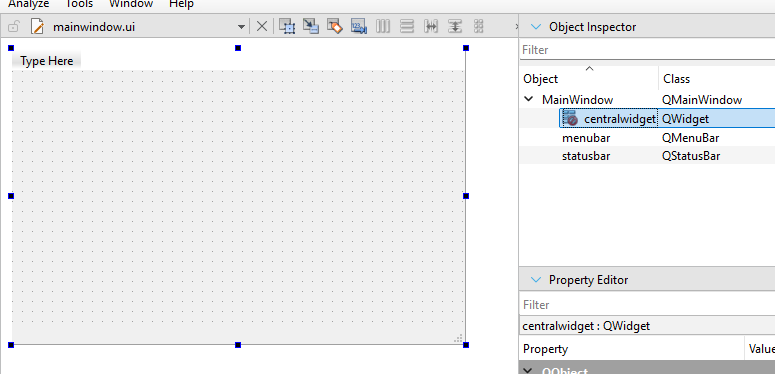This screenshot has height=374, width=775.
Task: Switch to Edit Buddies mode
Action: (x=335, y=26)
